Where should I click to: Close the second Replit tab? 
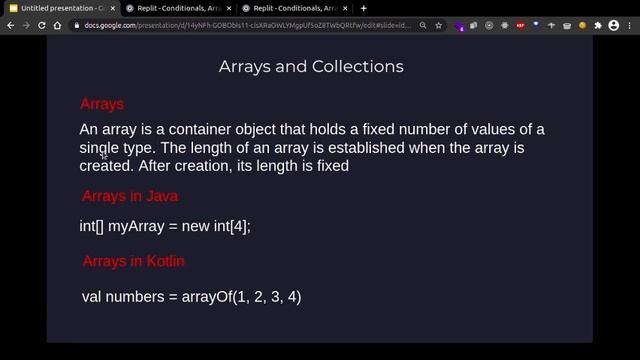pyautogui.click(x=345, y=8)
